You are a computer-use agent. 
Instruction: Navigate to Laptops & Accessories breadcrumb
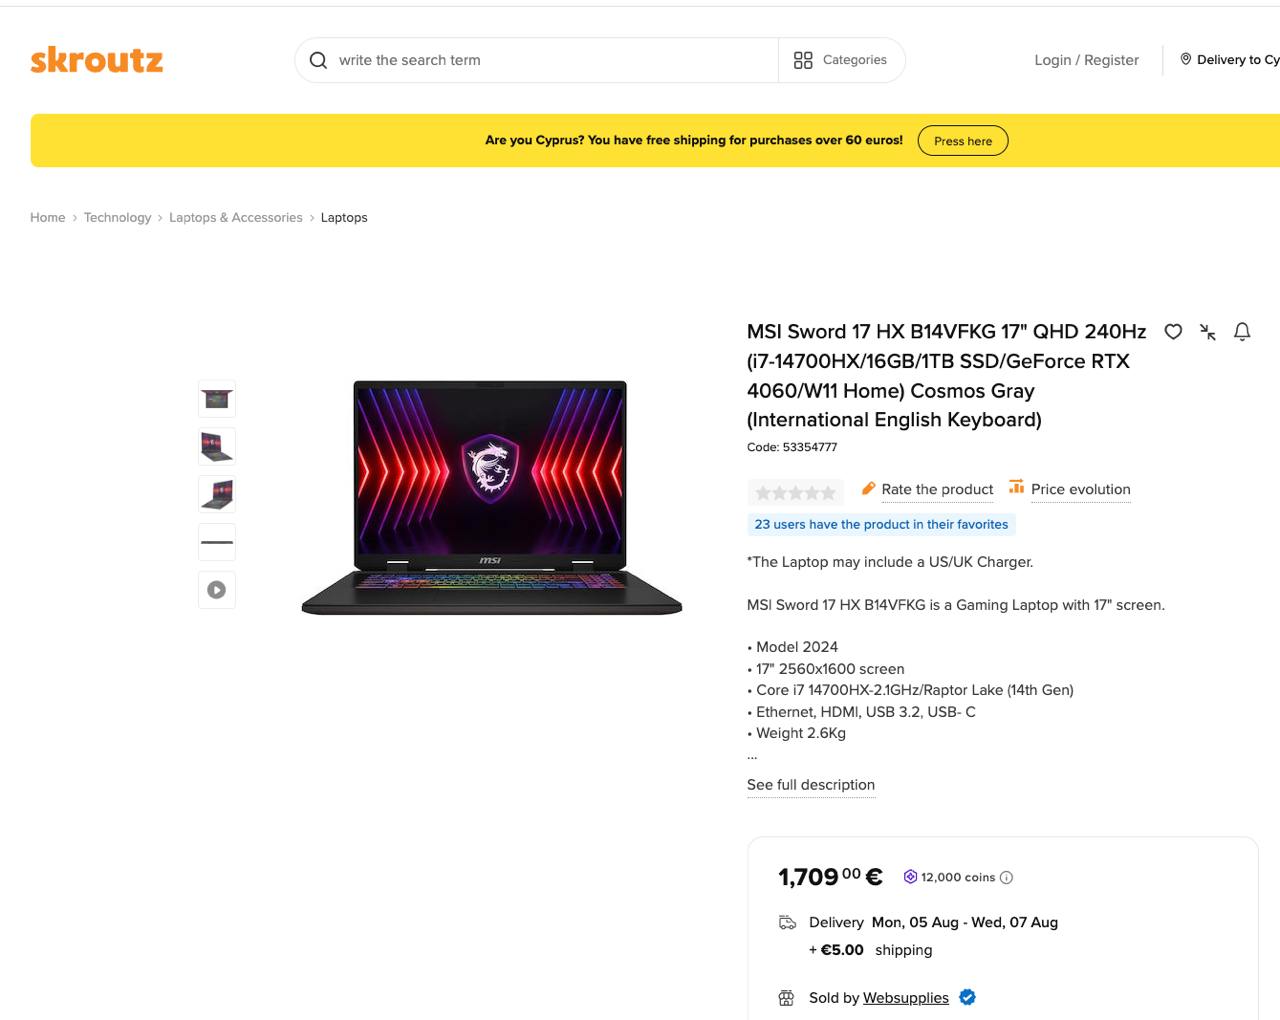tap(235, 218)
